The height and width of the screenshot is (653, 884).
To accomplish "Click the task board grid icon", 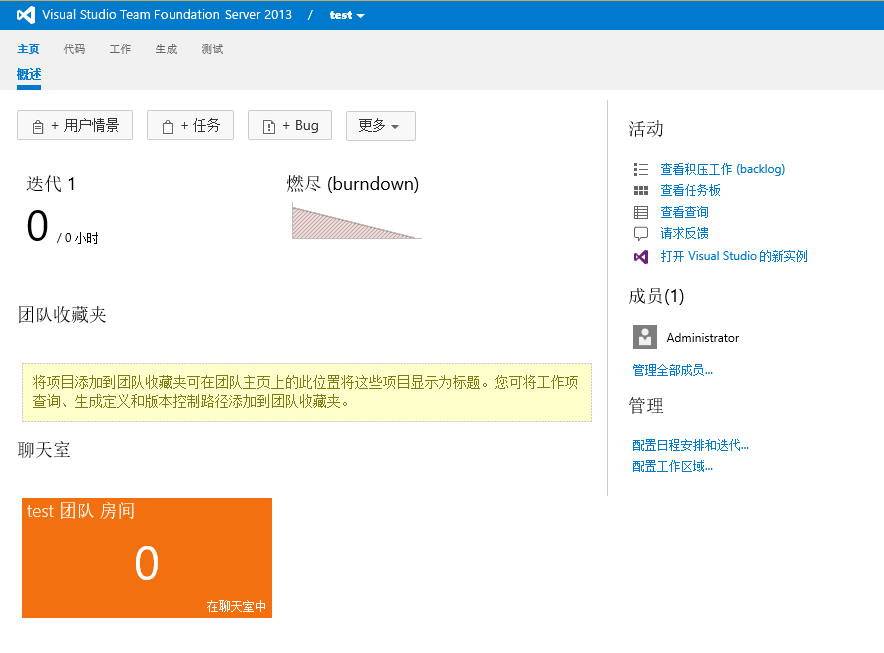I will pos(640,191).
